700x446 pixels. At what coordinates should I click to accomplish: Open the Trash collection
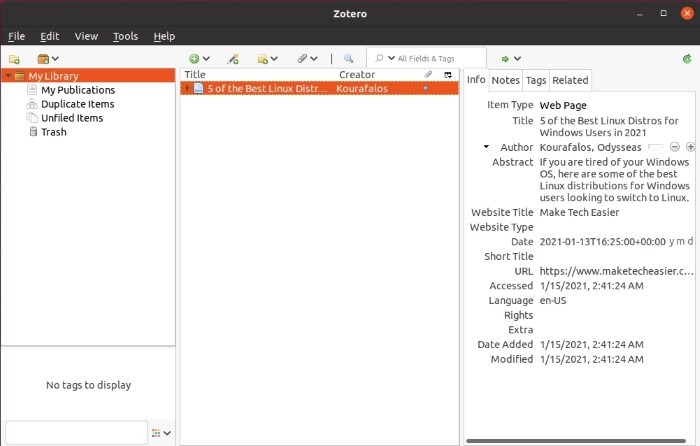point(54,132)
